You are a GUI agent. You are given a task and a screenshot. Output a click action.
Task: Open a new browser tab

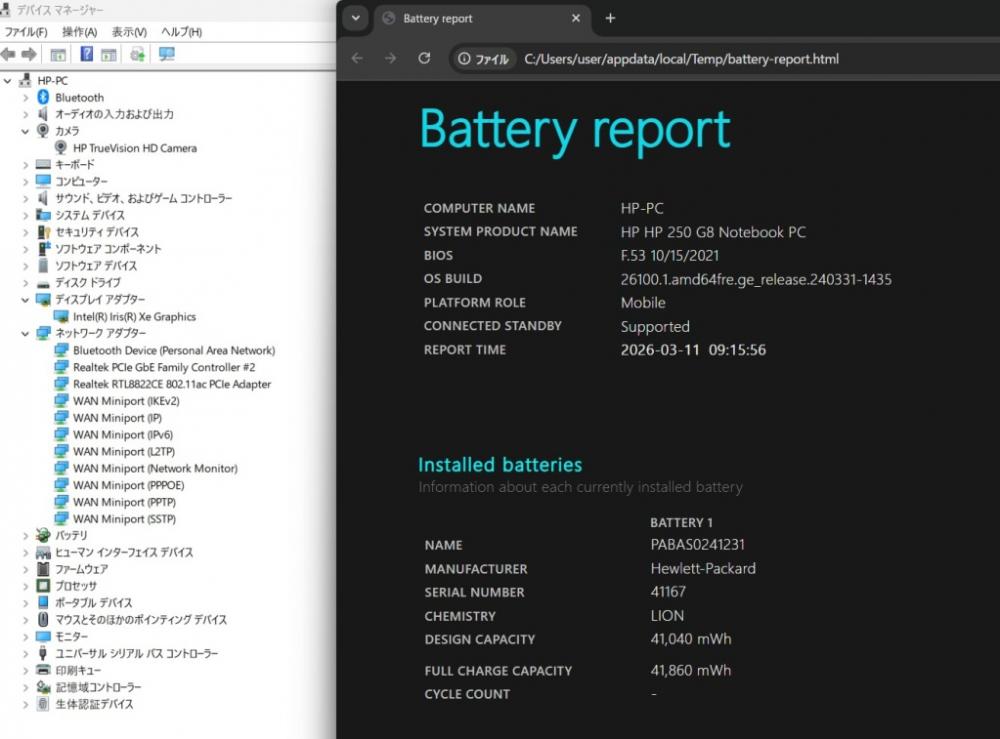[610, 18]
